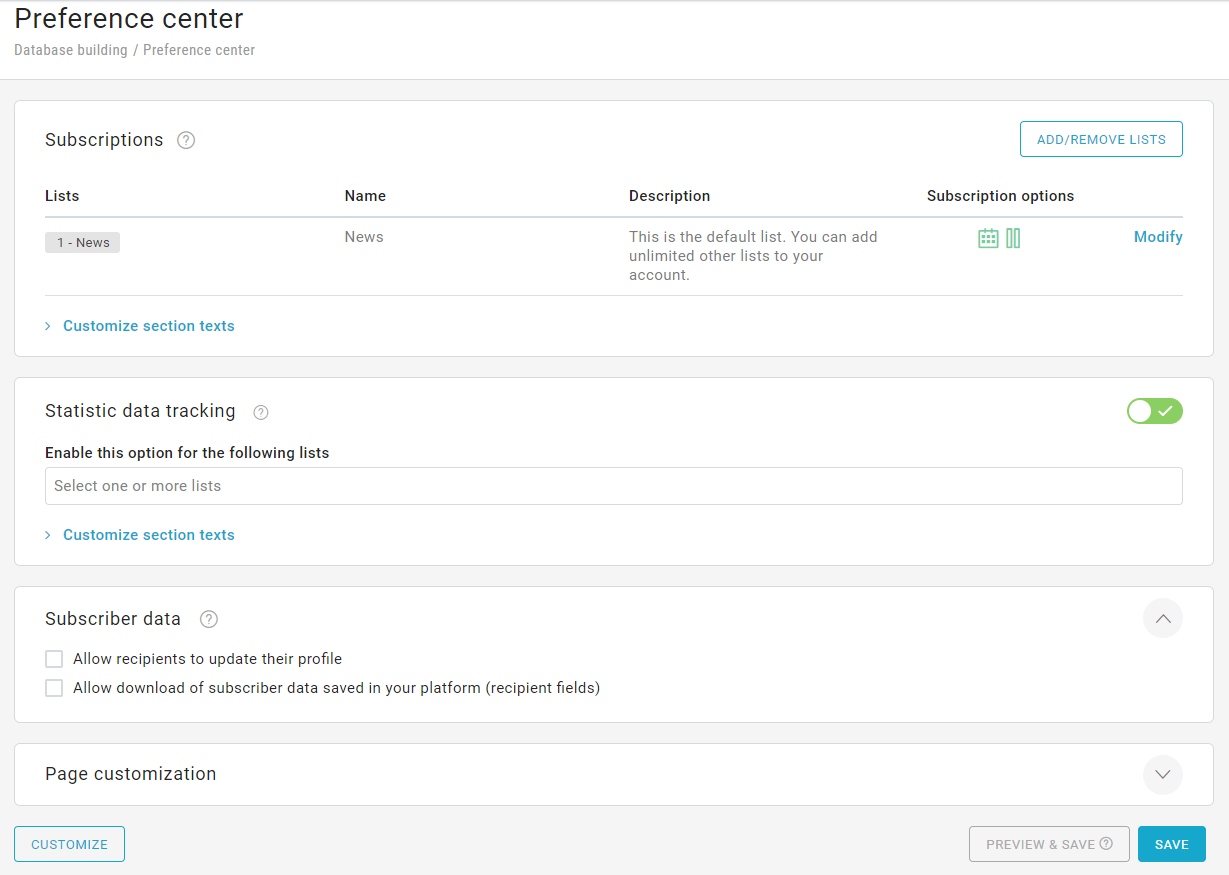Image resolution: width=1229 pixels, height=875 pixels.
Task: Click the 1 - News list tag
Action: (x=83, y=243)
